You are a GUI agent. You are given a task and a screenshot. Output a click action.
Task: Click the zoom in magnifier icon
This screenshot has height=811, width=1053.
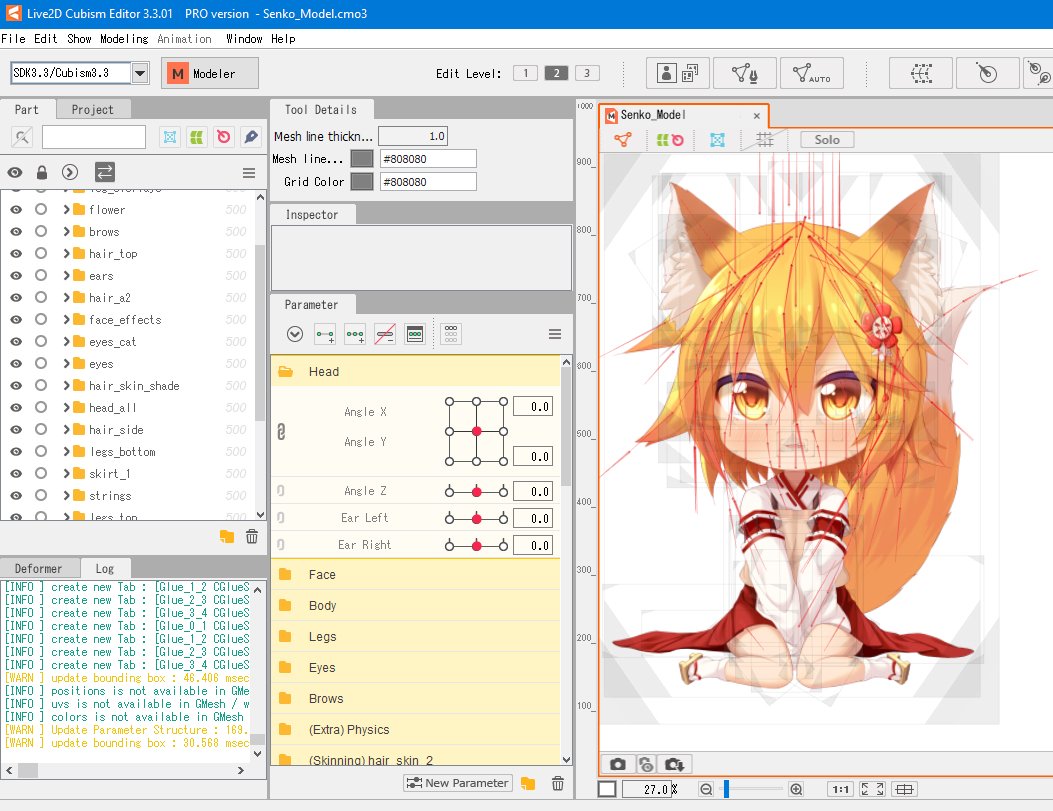[x=796, y=790]
